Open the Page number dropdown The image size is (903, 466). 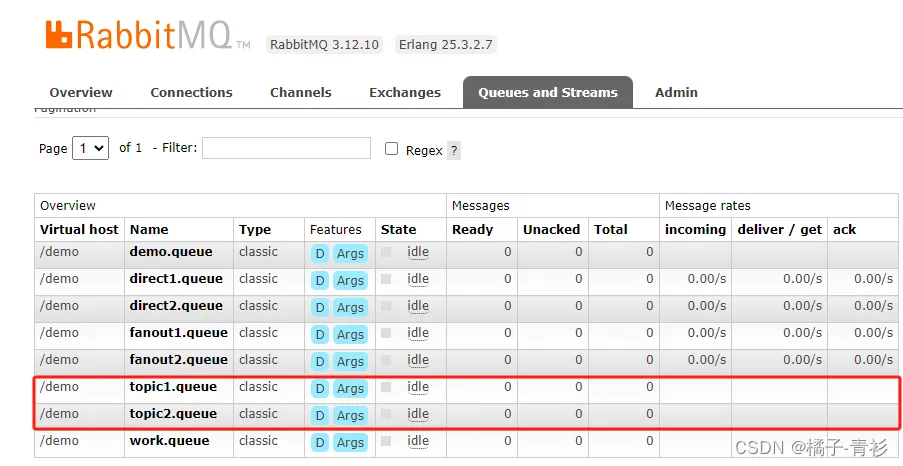90,148
